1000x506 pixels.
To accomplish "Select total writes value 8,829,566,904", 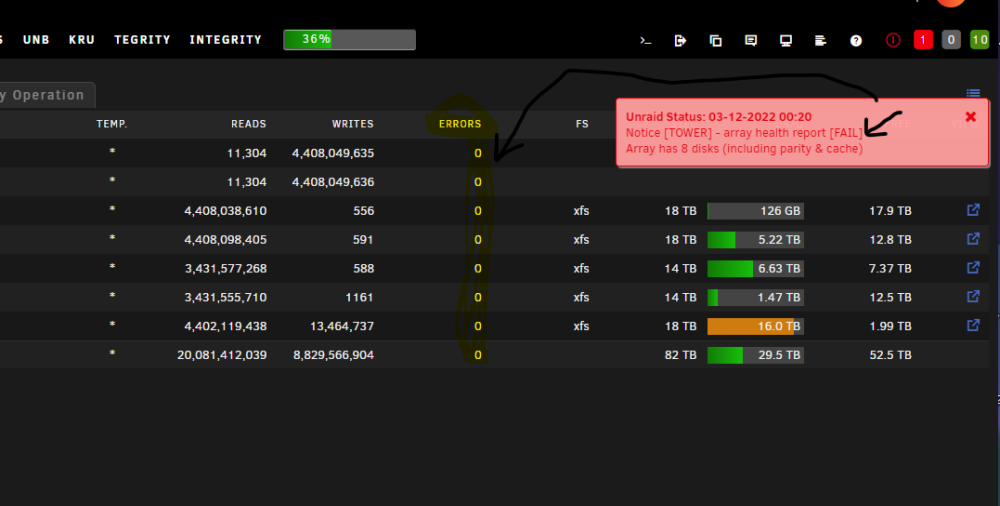I will (x=334, y=355).
